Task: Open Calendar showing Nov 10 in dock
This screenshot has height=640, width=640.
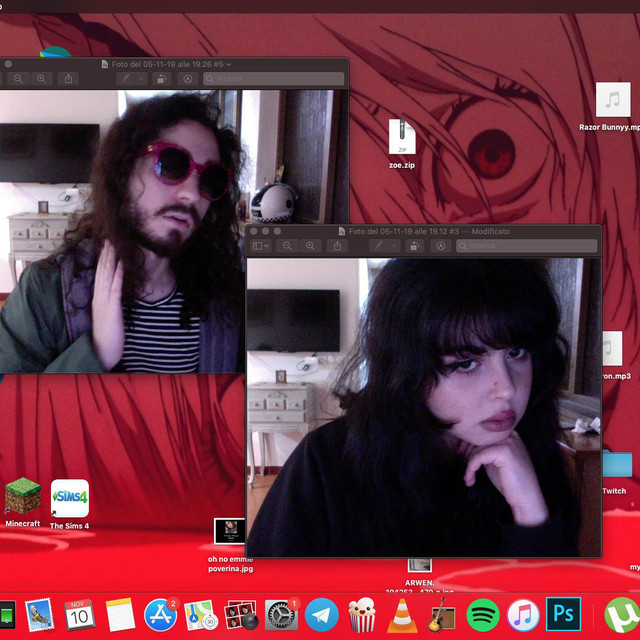Action: click(79, 615)
